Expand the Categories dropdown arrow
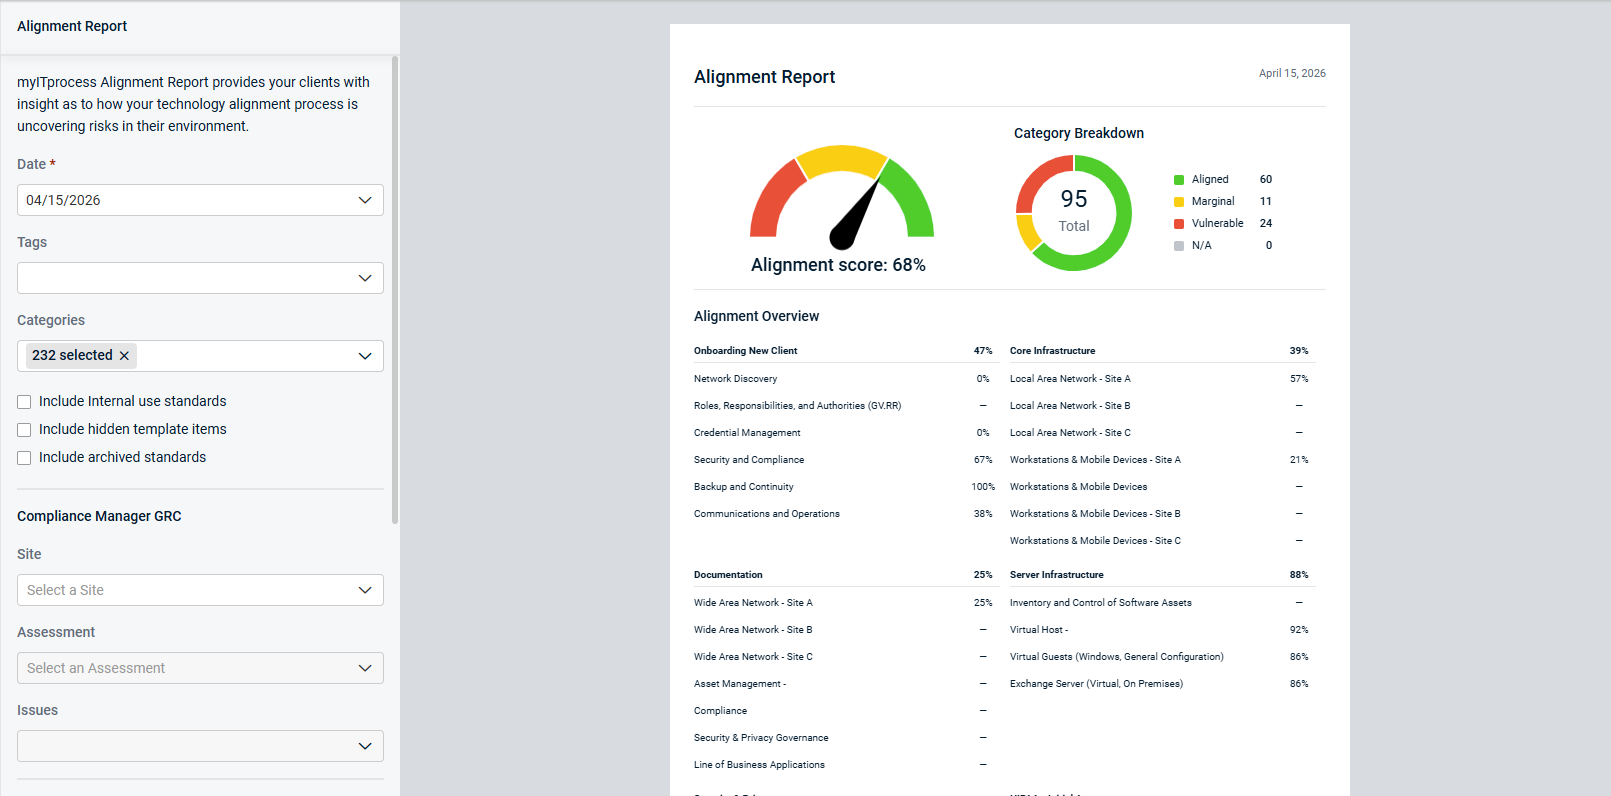 (365, 356)
